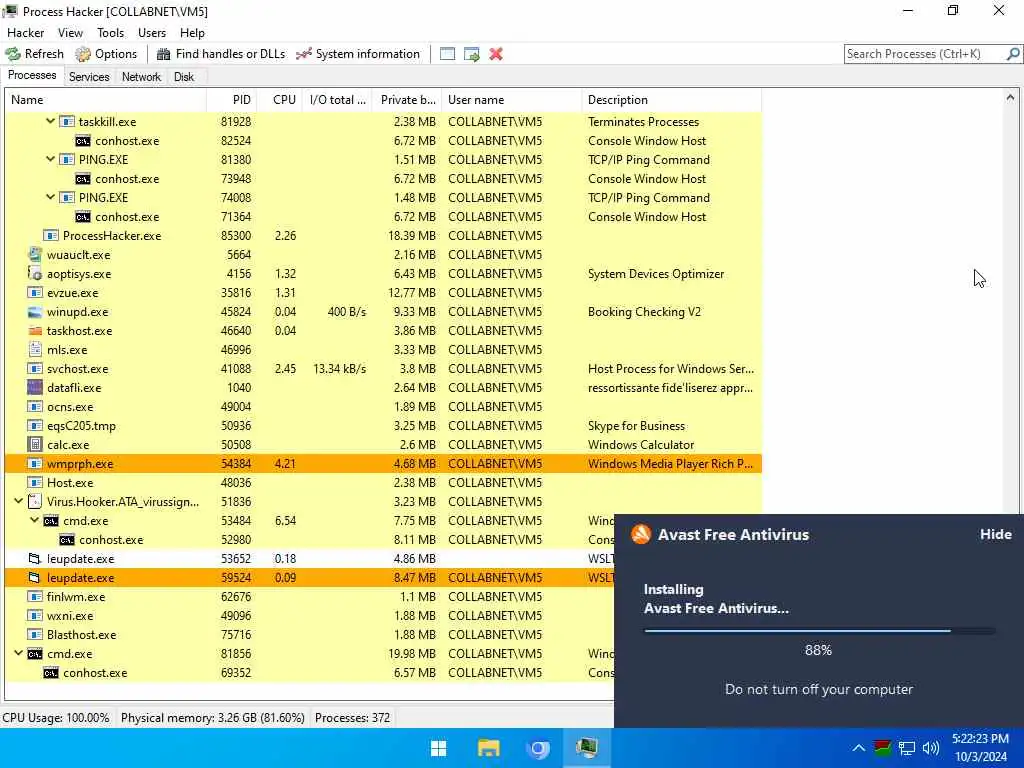This screenshot has height=768, width=1024.
Task: Switch to the Services tab
Action: tap(89, 77)
